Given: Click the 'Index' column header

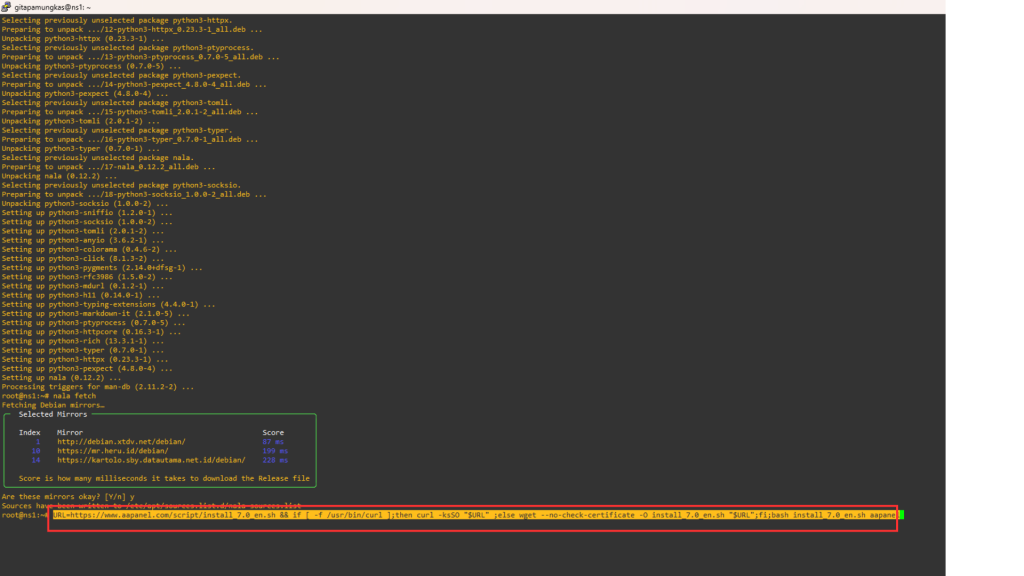Looking at the screenshot, I should 30,432.
